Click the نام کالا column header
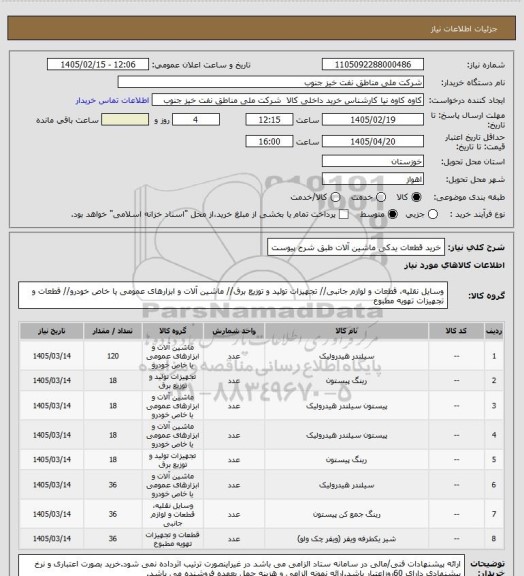The width and height of the screenshot is (524, 576). (x=346, y=331)
